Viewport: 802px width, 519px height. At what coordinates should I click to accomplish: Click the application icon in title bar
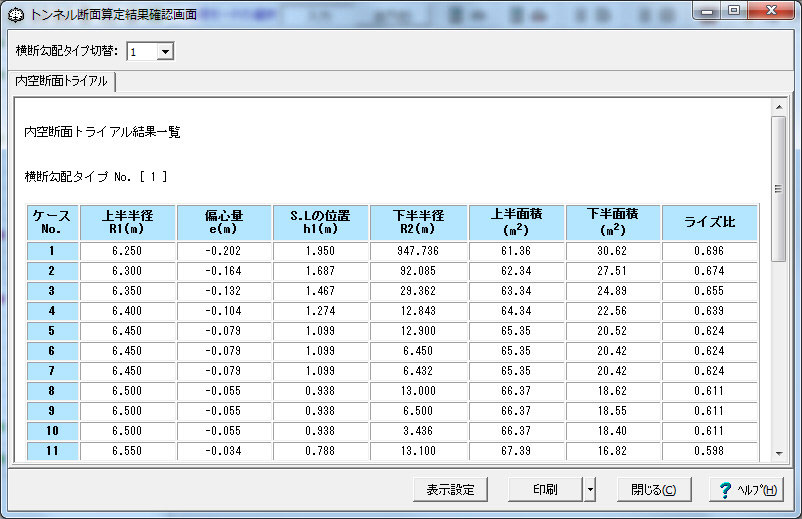[16, 15]
